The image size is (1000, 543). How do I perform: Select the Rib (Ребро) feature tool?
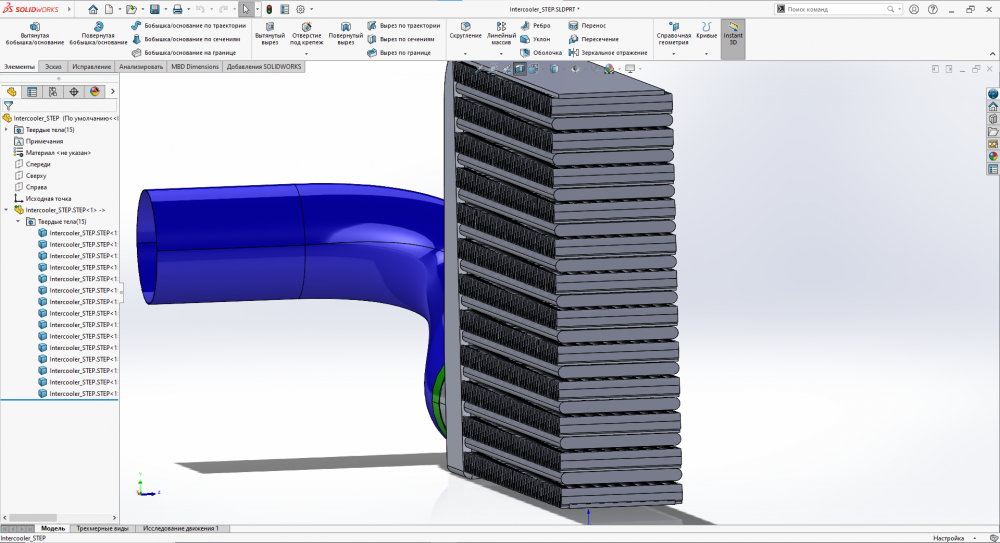click(x=536, y=26)
